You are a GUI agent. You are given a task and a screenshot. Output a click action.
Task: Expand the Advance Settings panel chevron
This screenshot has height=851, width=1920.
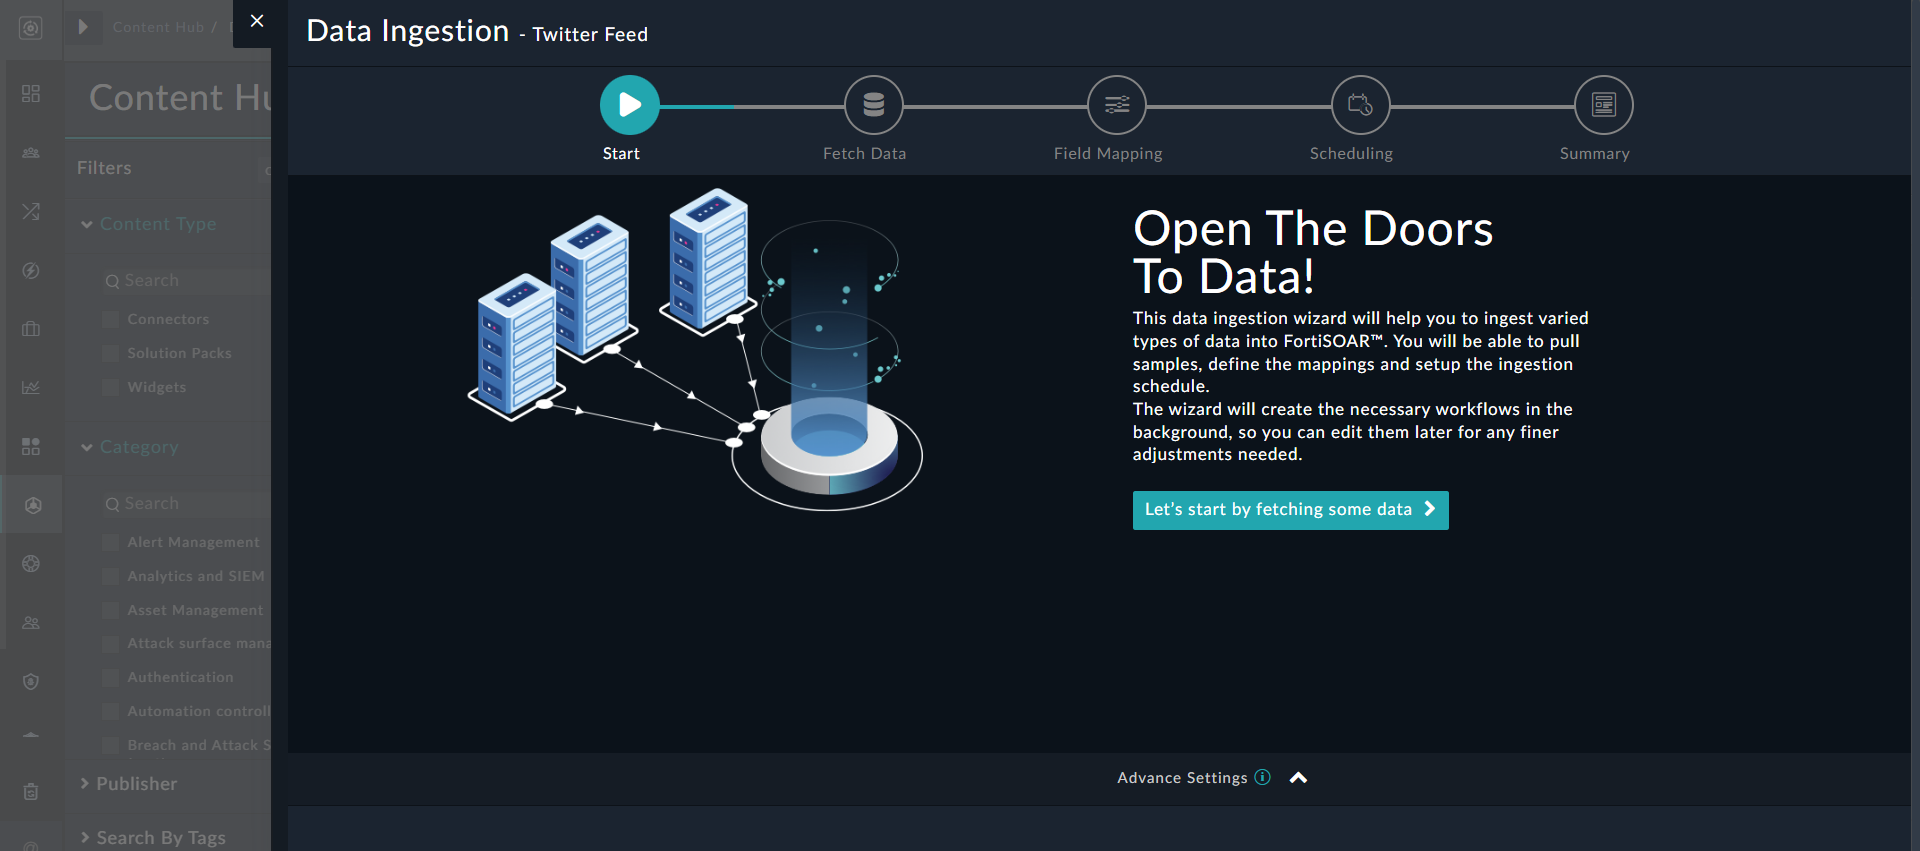1298,778
